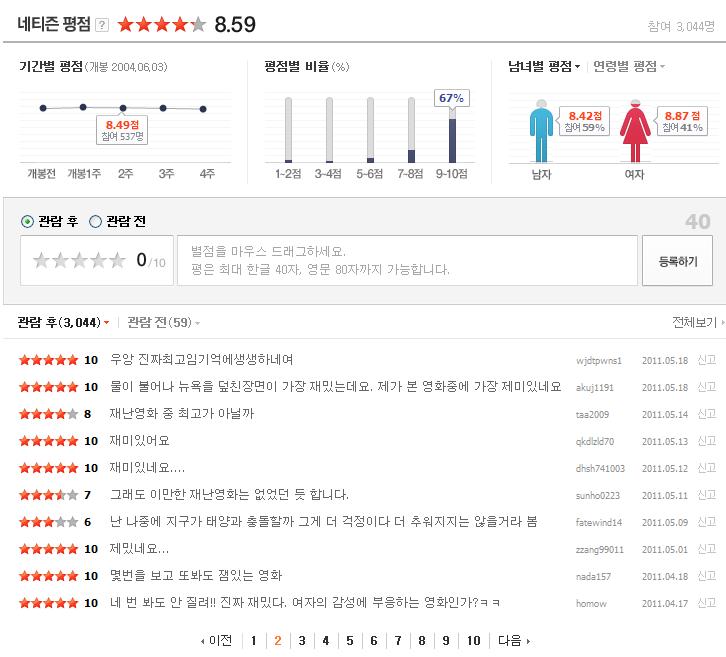The width and height of the screenshot is (726, 657).
Task: Go to review page 9
Action: [x=446, y=640]
